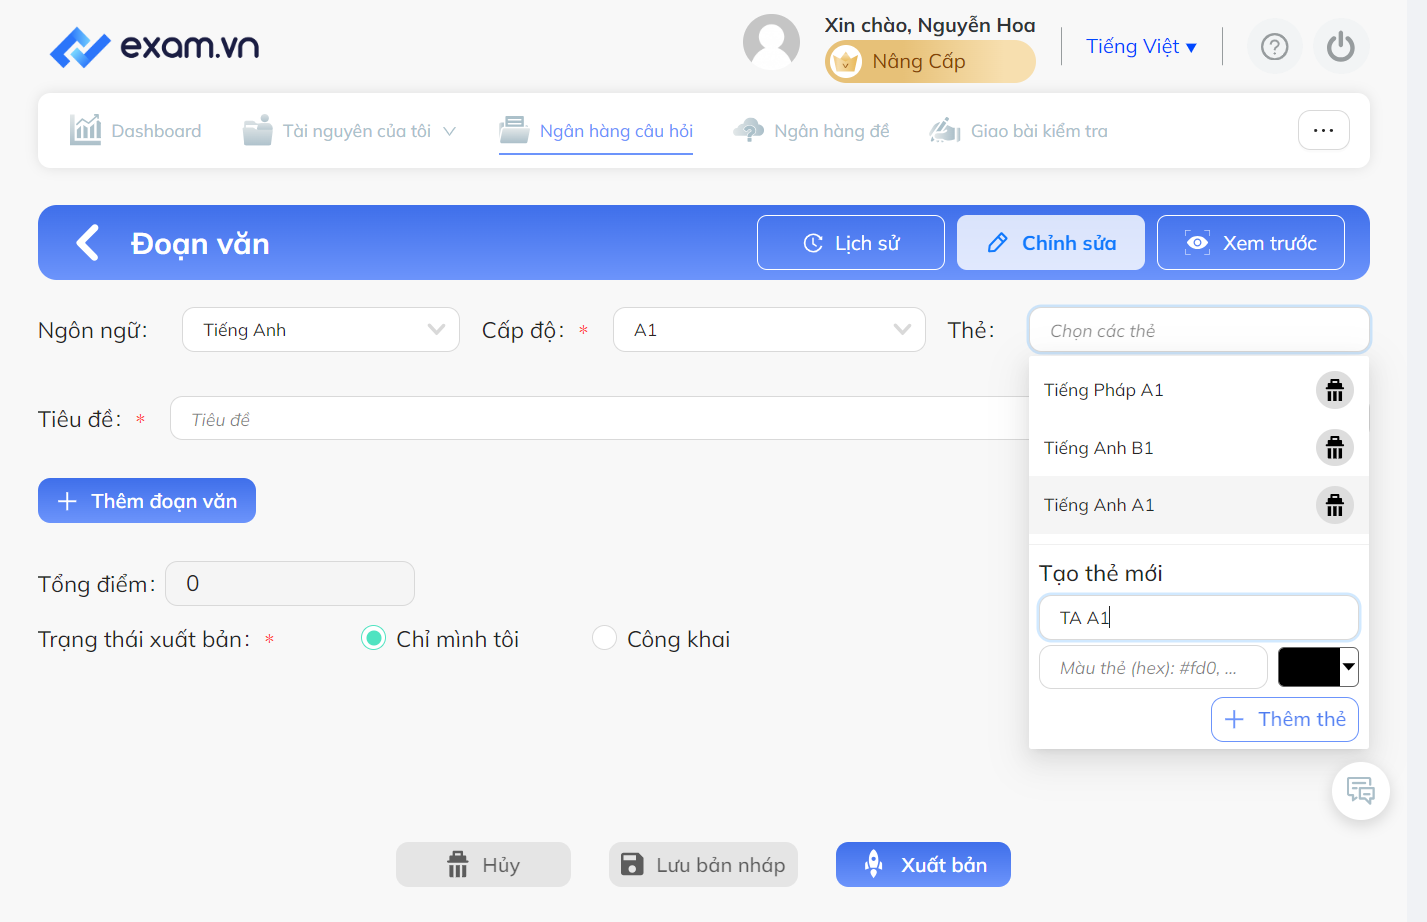
Task: Select the Tiếng Anh A1 tag row
Action: 1198,505
